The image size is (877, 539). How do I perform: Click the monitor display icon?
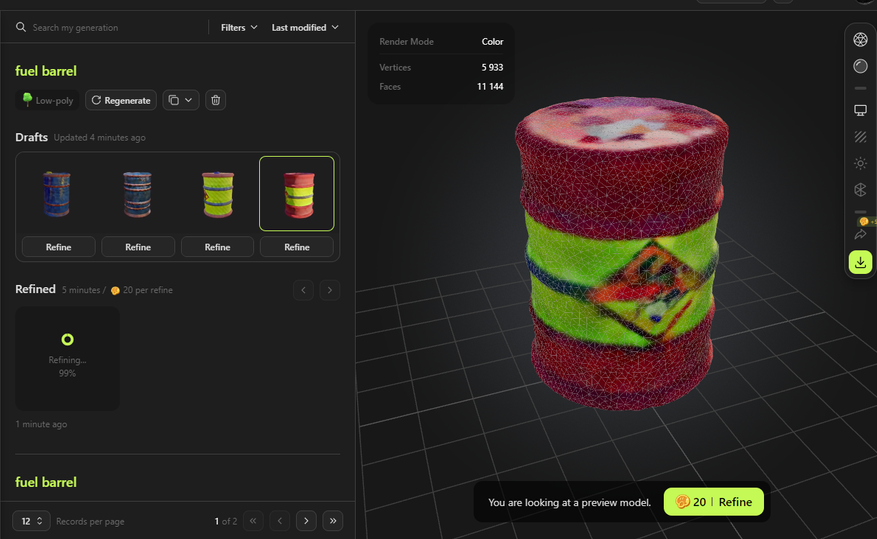(x=860, y=110)
